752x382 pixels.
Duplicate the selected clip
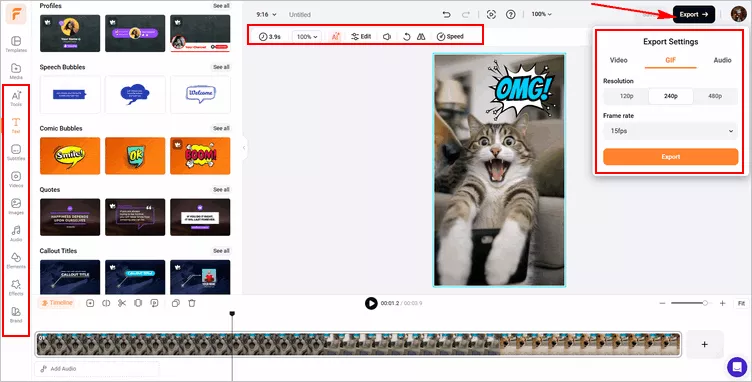176,303
